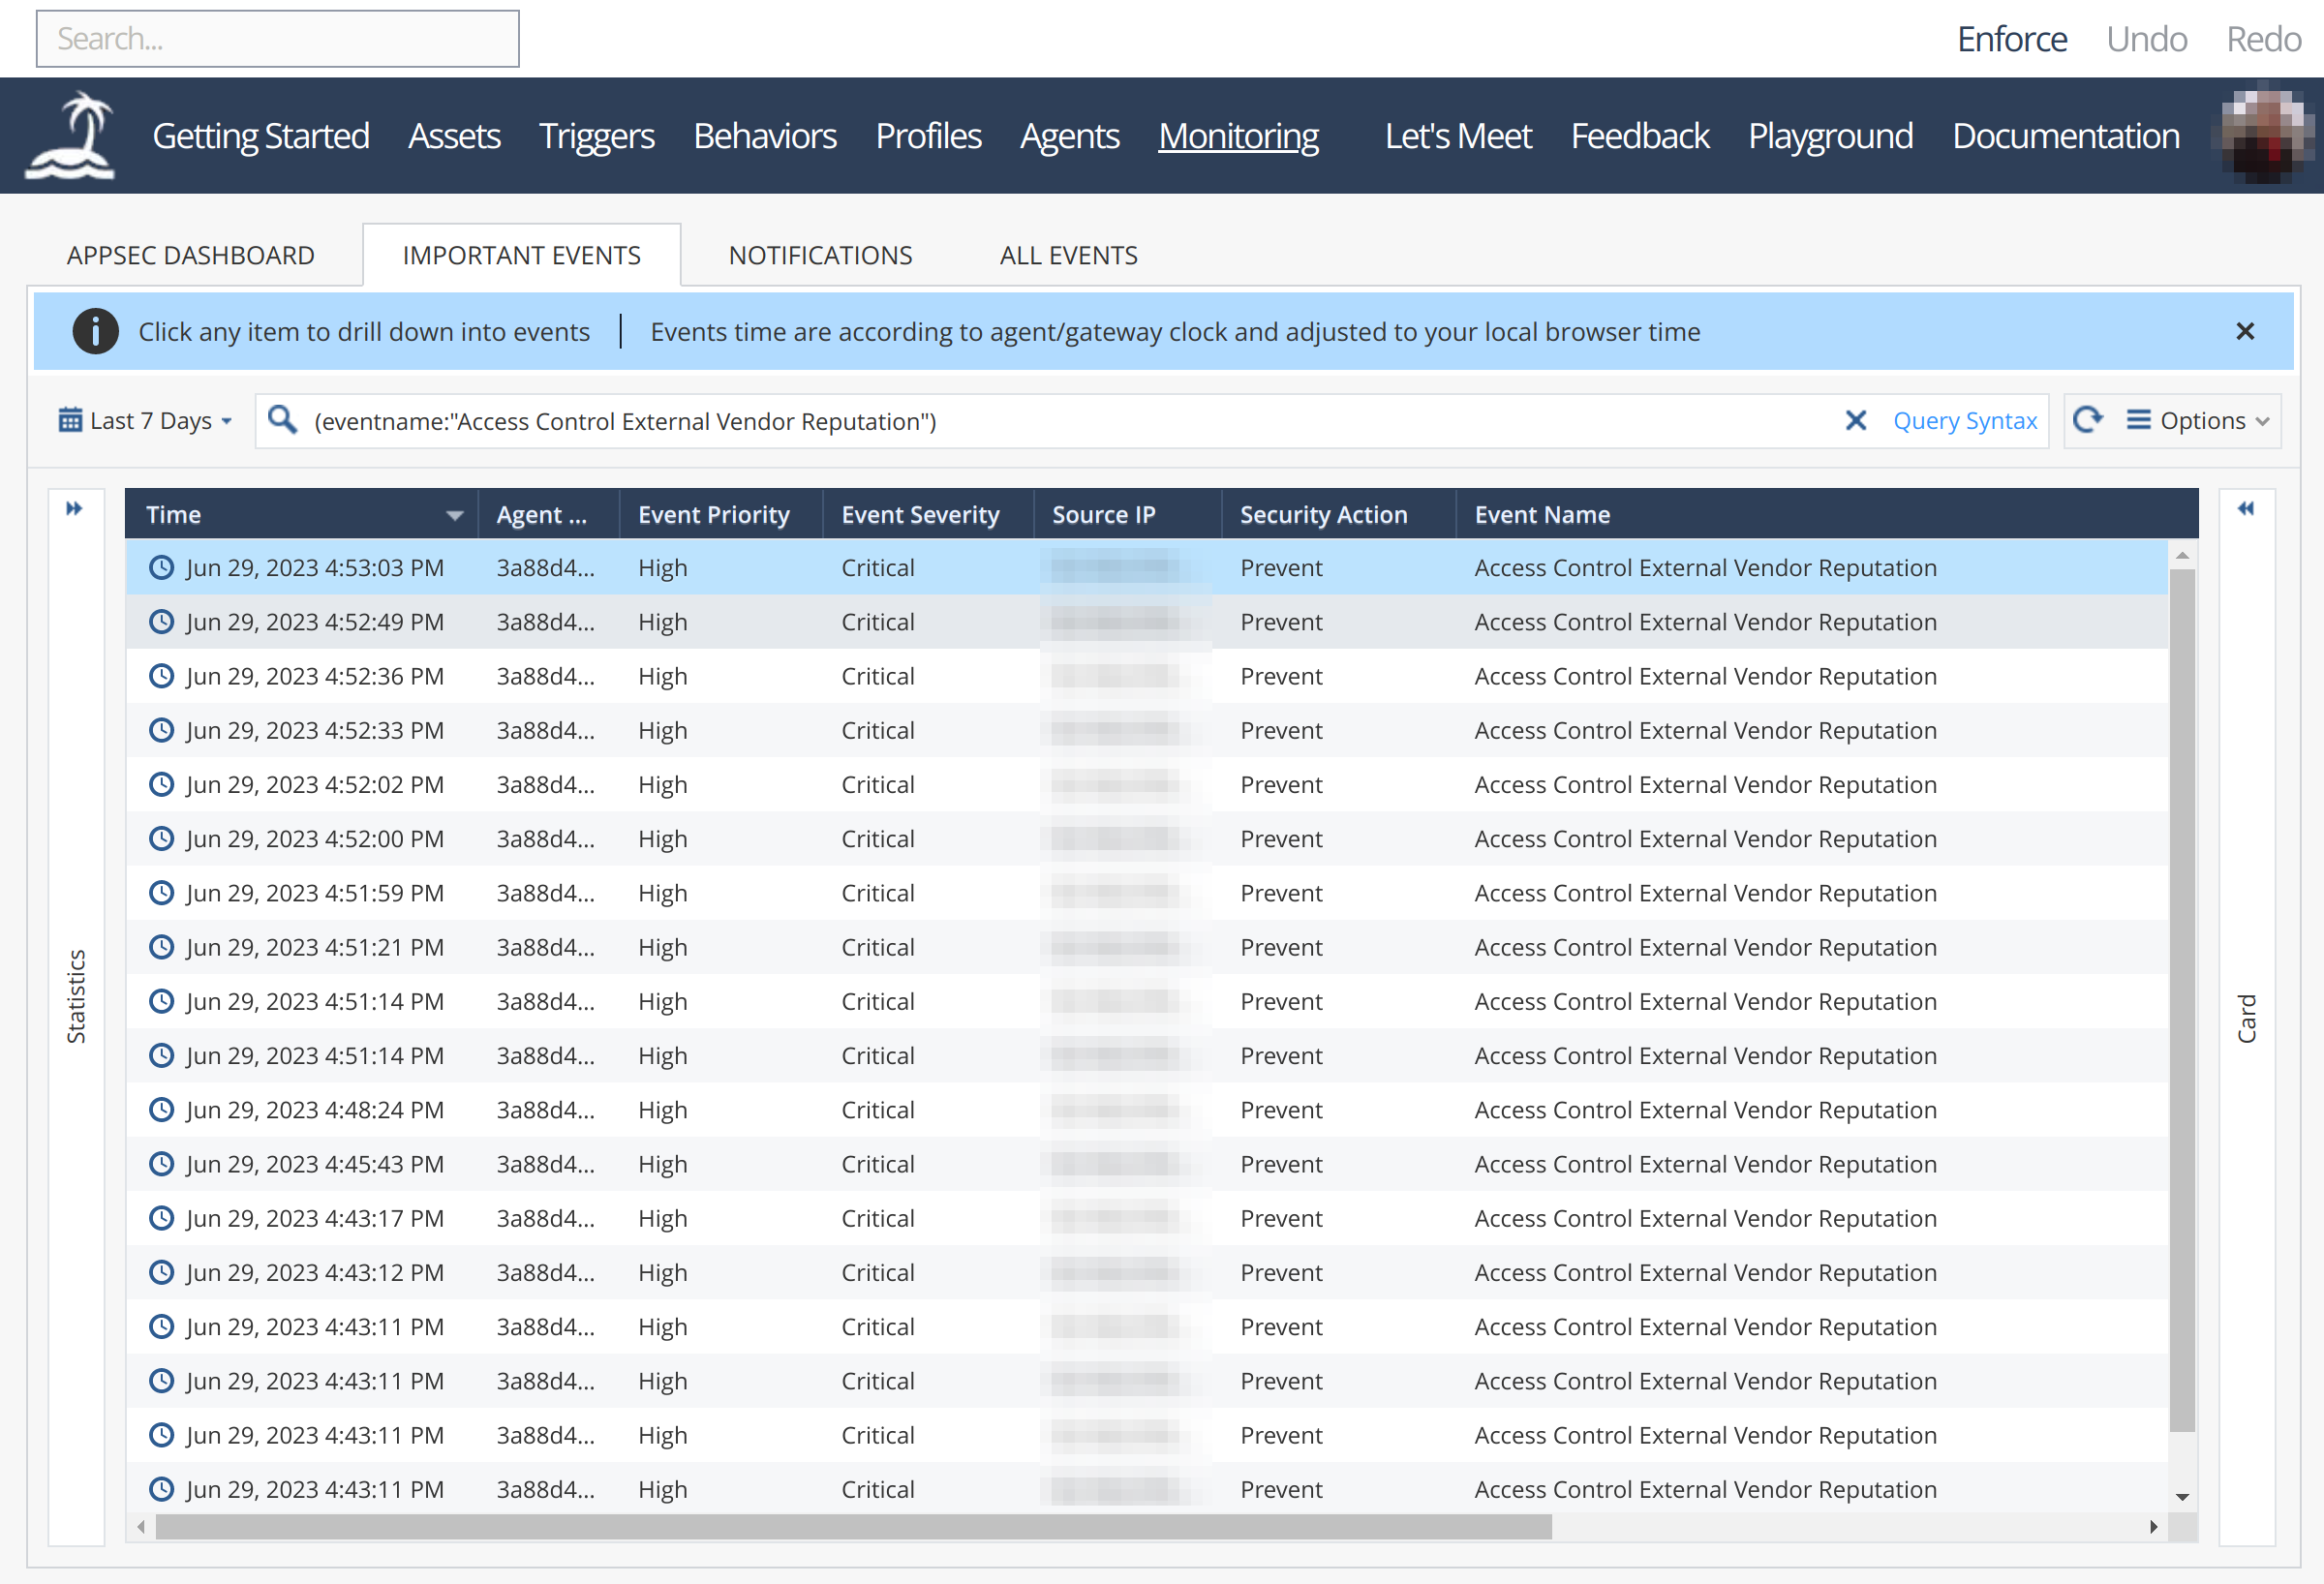The height and width of the screenshot is (1584, 2324).
Task: Clear the event query with X icon
Action: [x=1855, y=421]
